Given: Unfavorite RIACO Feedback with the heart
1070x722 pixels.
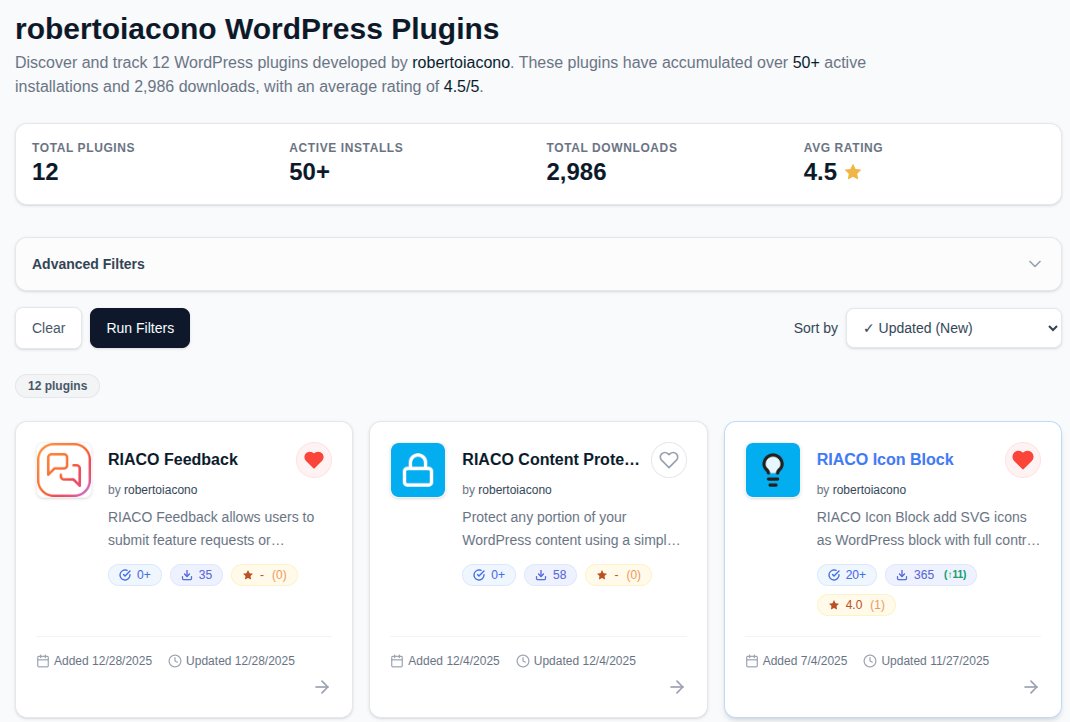Looking at the screenshot, I should [314, 460].
